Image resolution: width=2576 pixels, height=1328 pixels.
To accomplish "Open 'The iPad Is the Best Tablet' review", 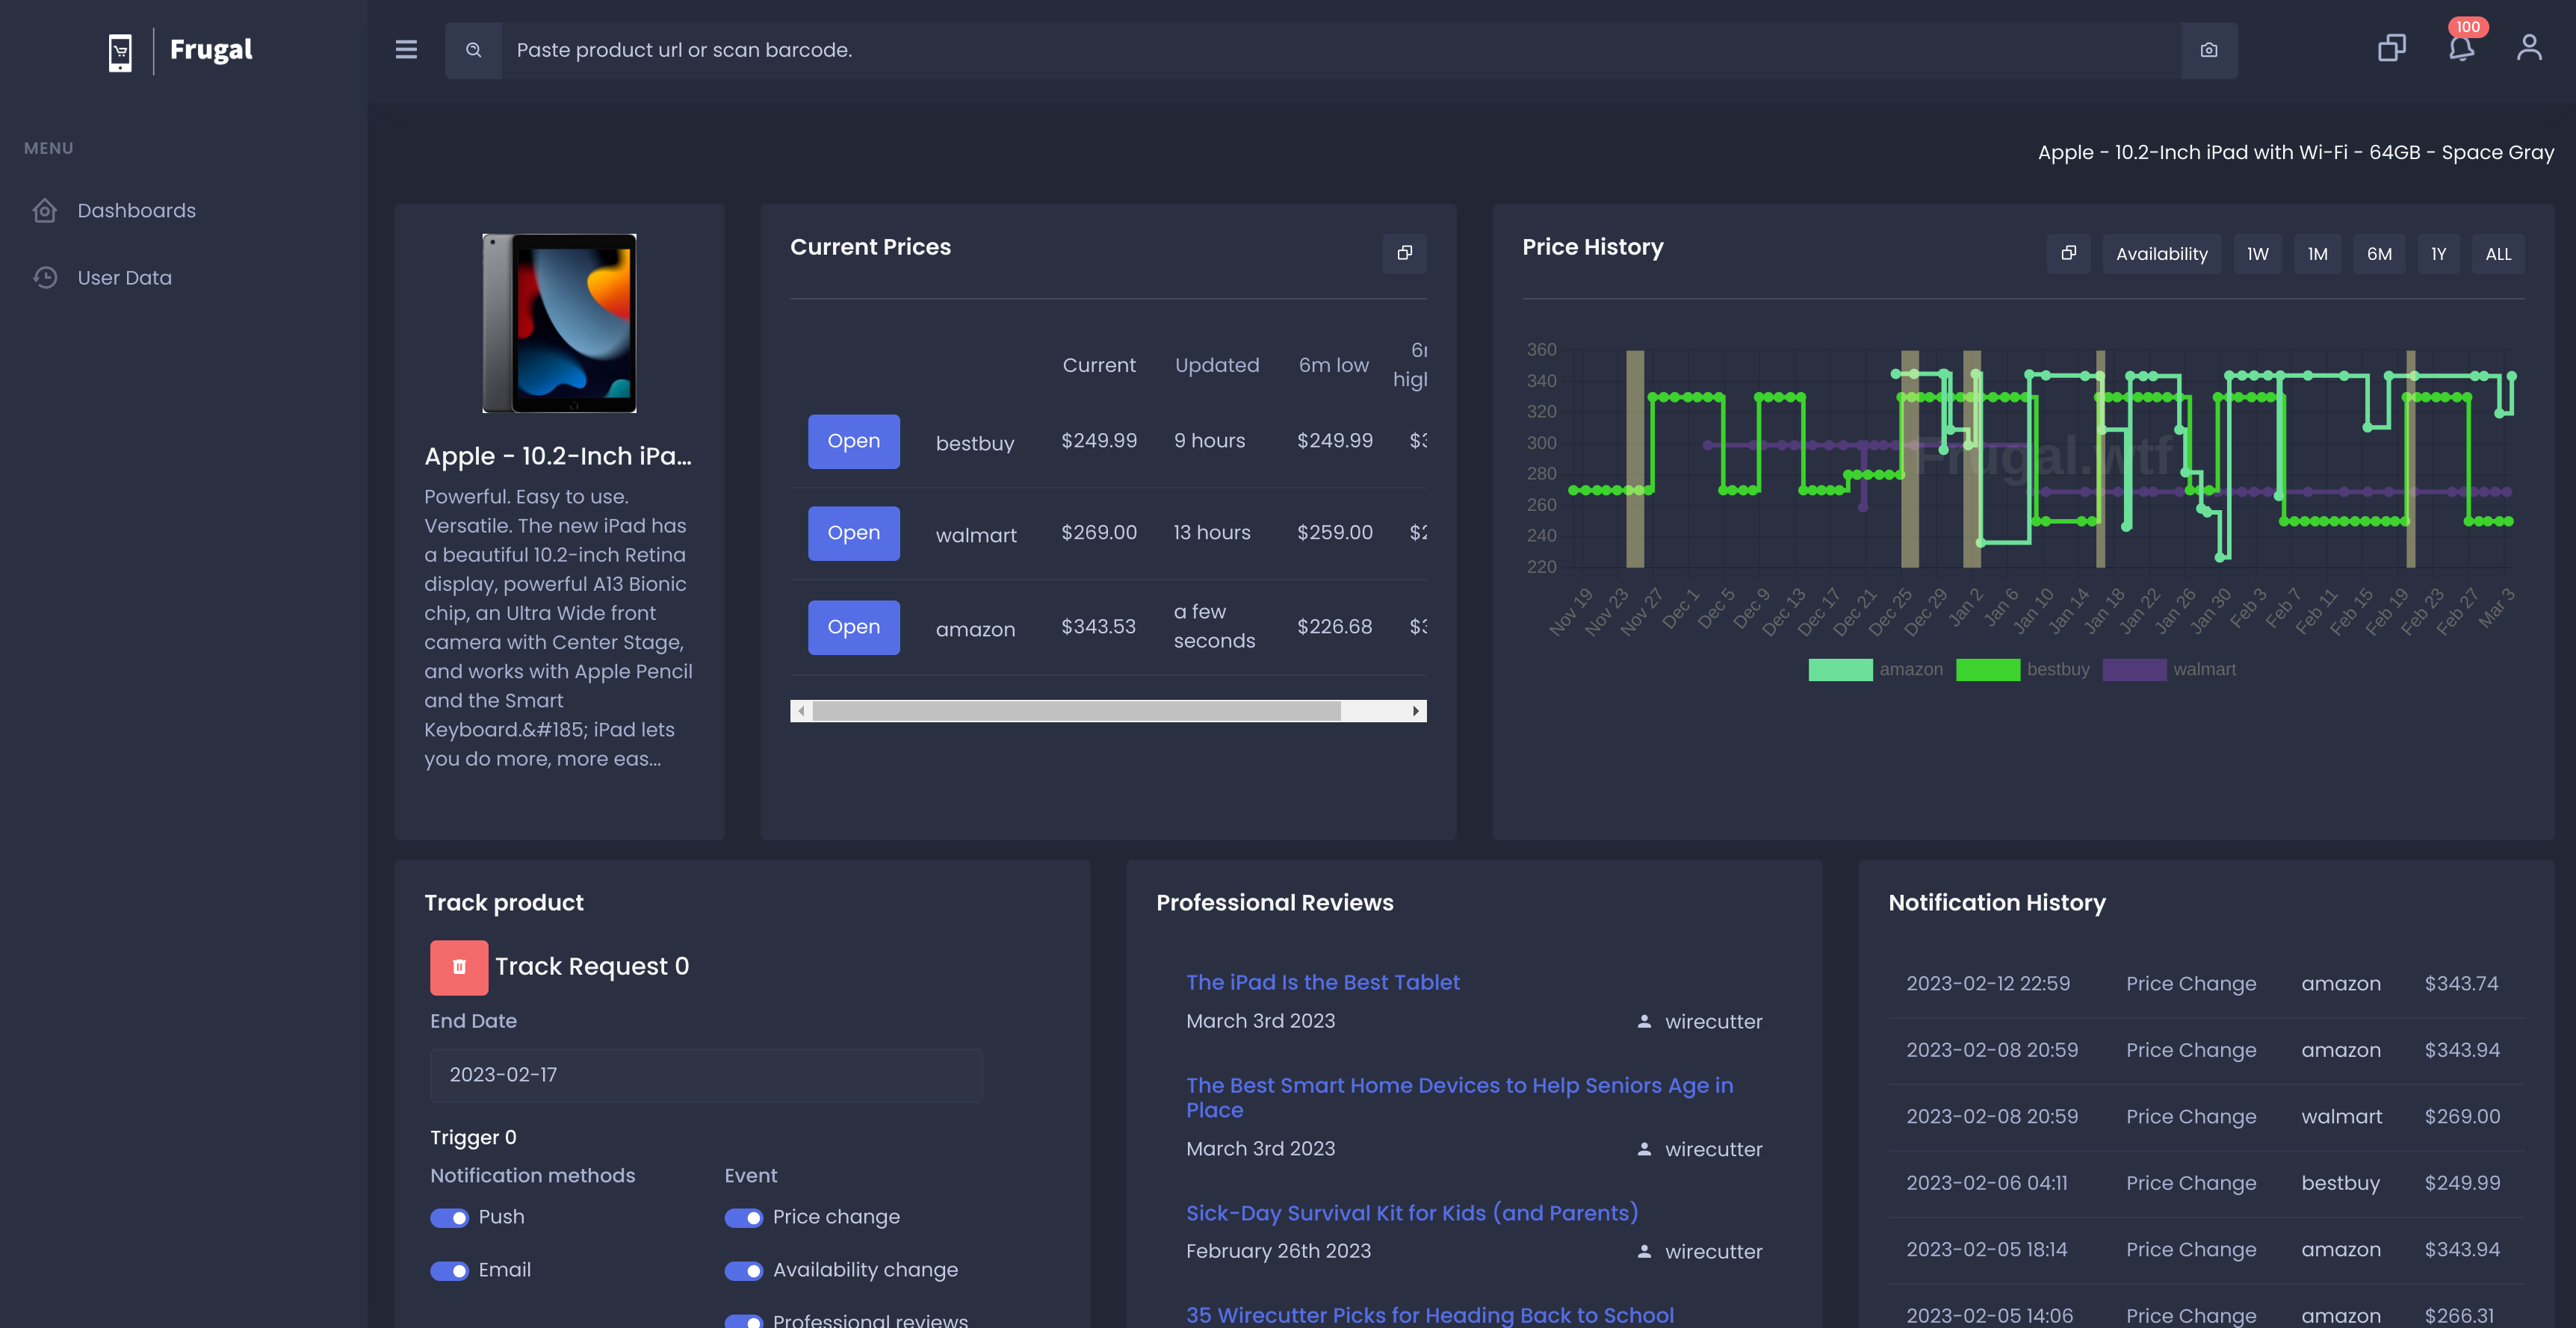I will 1322,982.
